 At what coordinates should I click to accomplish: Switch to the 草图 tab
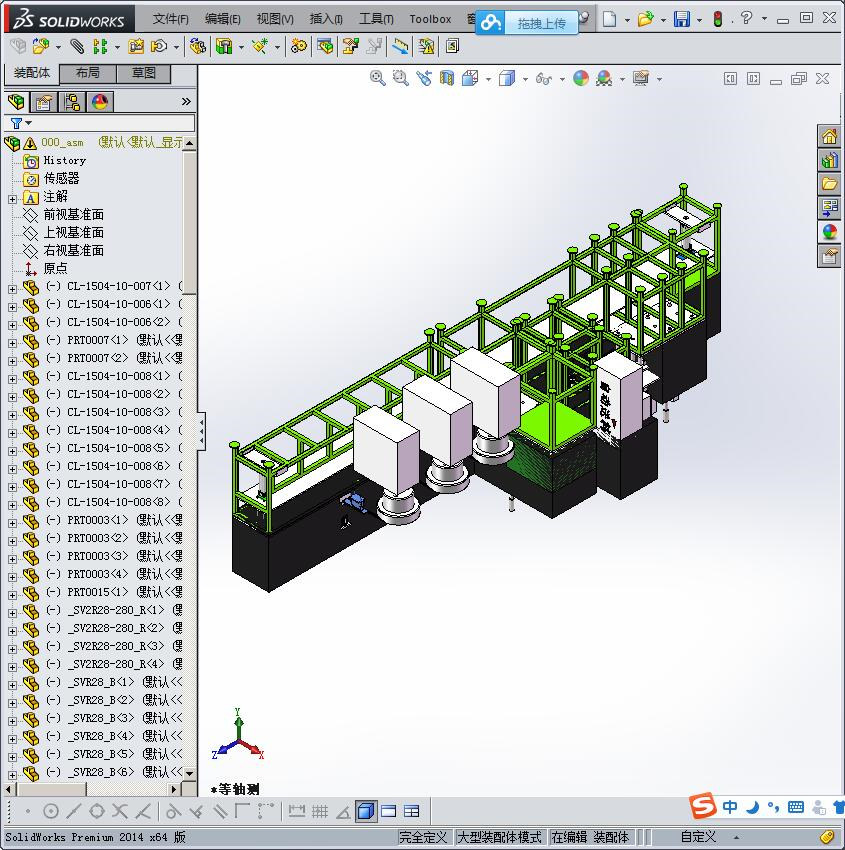pos(144,73)
